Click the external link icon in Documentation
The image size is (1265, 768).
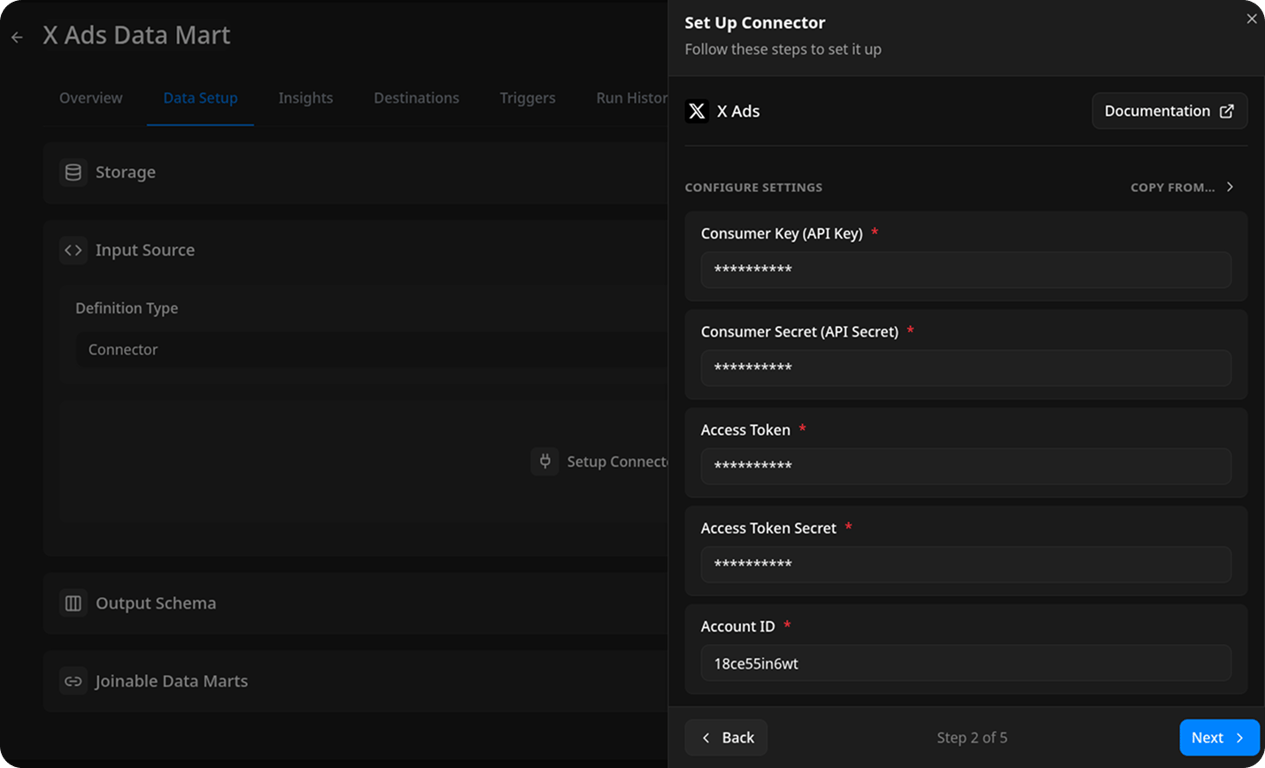pos(1227,111)
